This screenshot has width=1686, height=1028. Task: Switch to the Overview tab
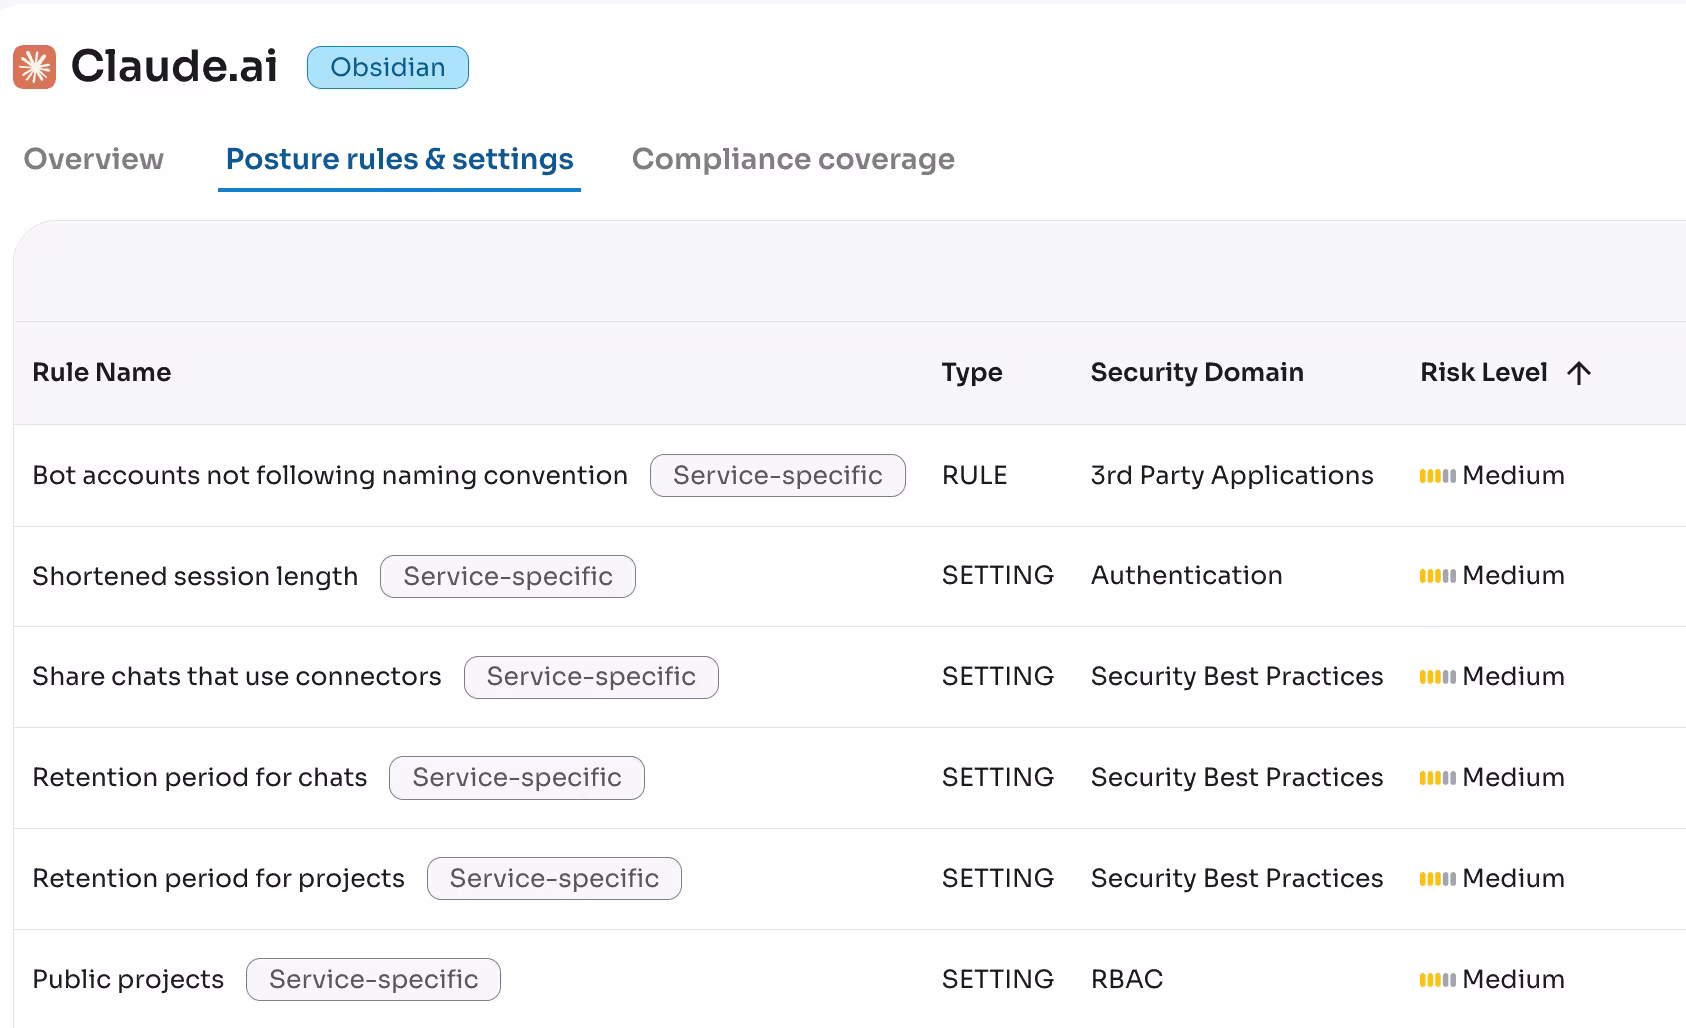(x=94, y=159)
